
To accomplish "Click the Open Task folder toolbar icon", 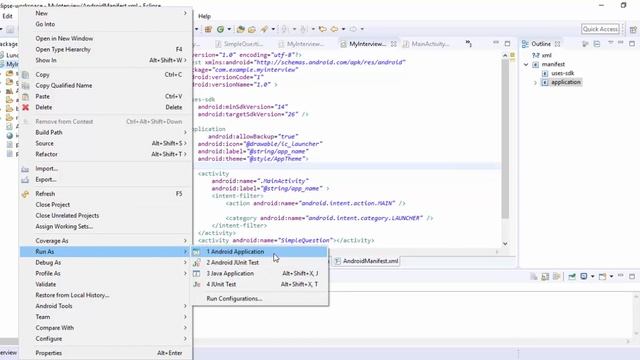I will click(252, 29).
